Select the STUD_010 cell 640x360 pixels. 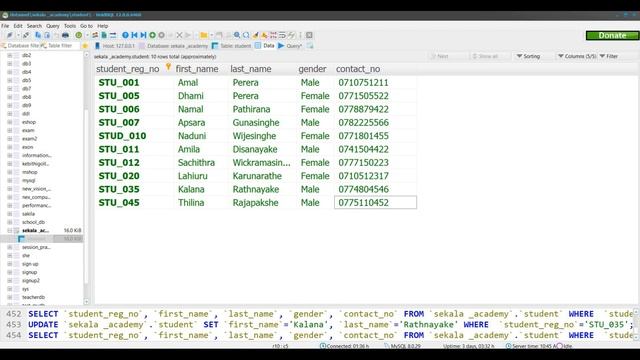(122, 136)
